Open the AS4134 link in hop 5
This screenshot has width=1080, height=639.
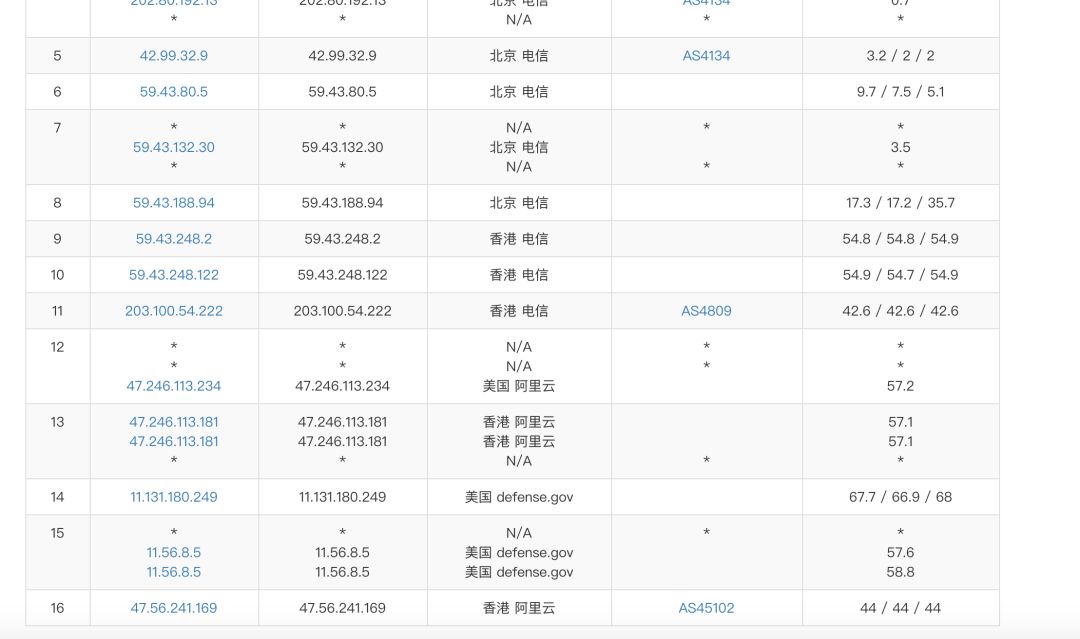click(x=706, y=56)
